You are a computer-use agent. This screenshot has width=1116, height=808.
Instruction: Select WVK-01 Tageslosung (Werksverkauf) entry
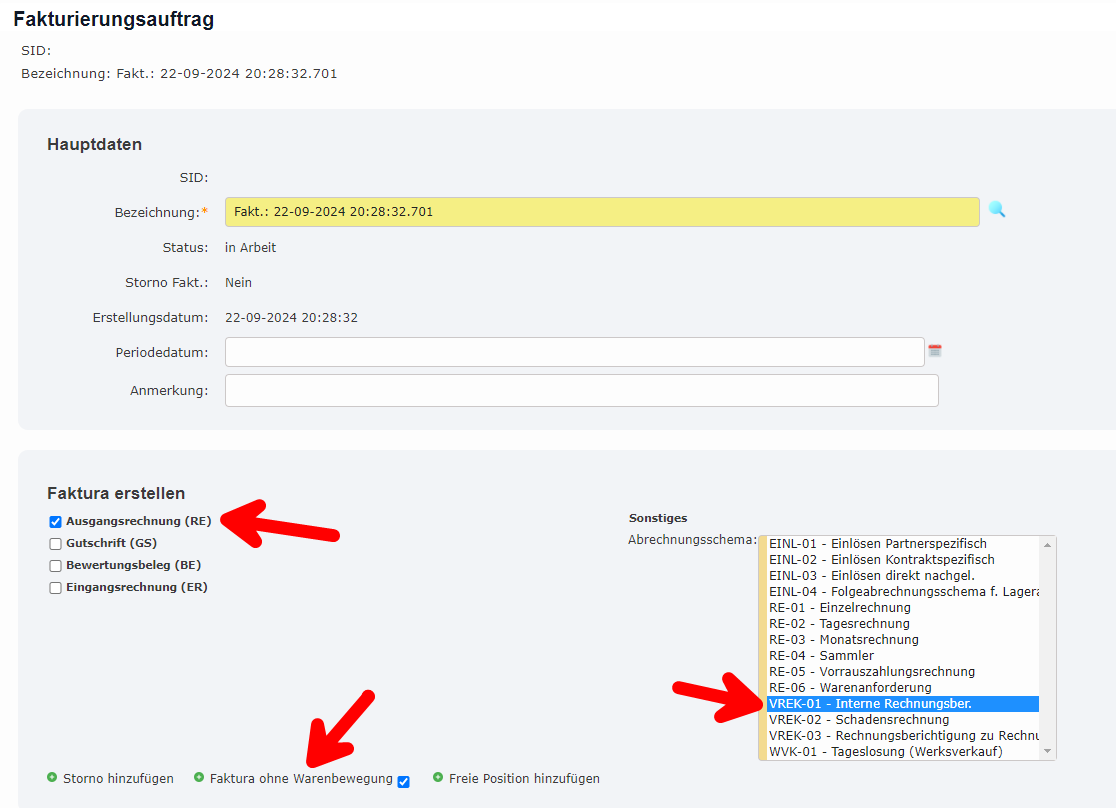tap(886, 752)
